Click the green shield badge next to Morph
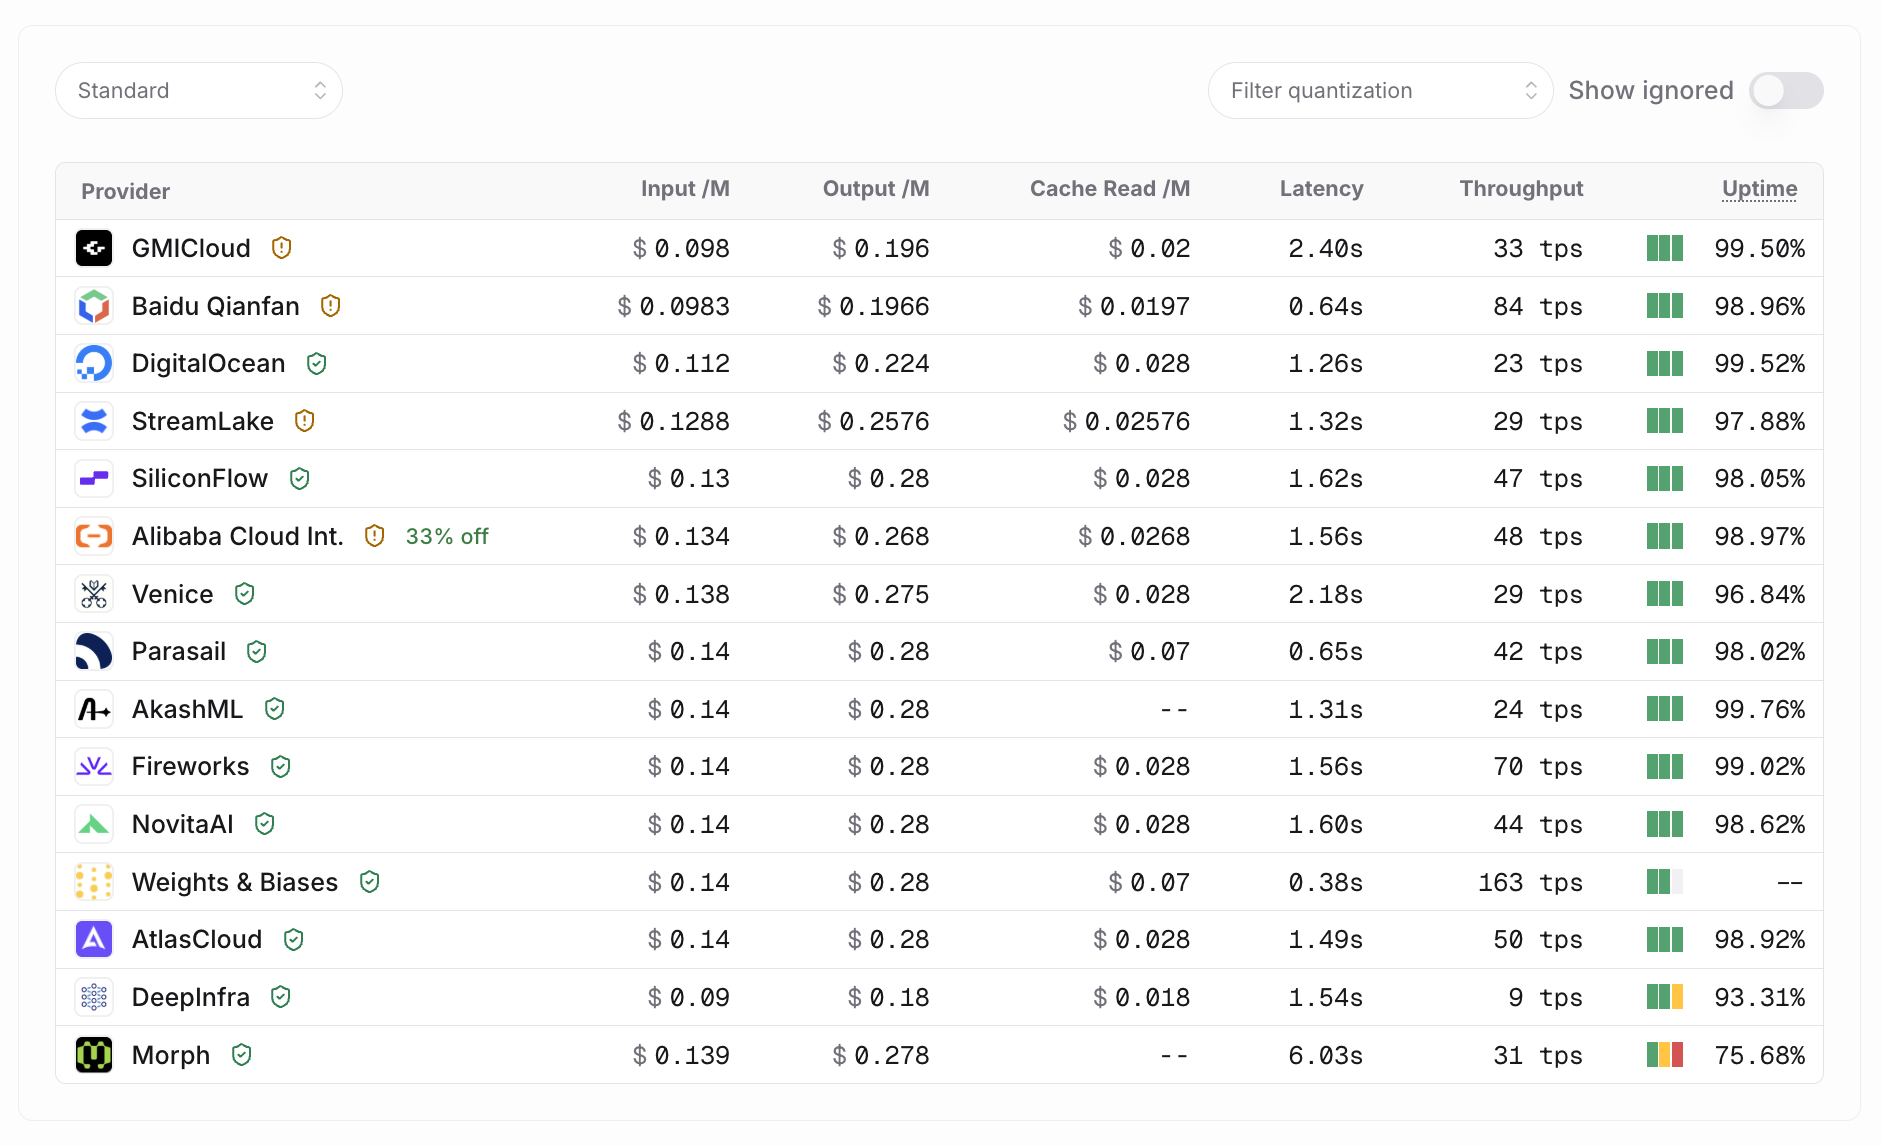 point(242,1055)
